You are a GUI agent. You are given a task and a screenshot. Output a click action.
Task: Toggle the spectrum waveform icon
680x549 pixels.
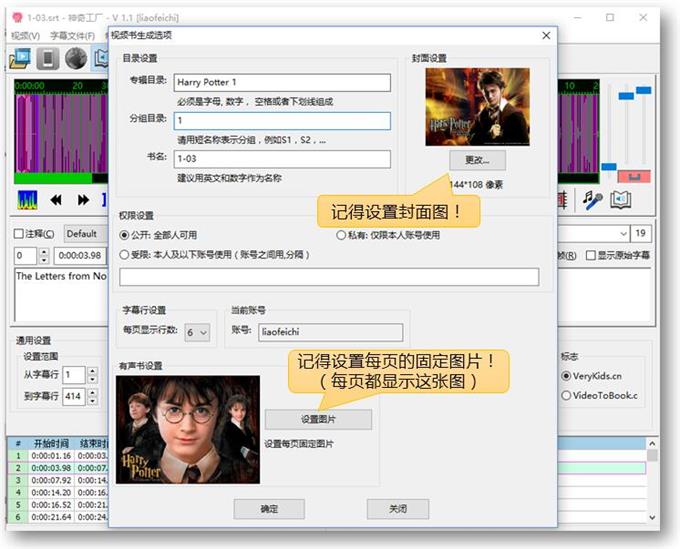(x=27, y=200)
